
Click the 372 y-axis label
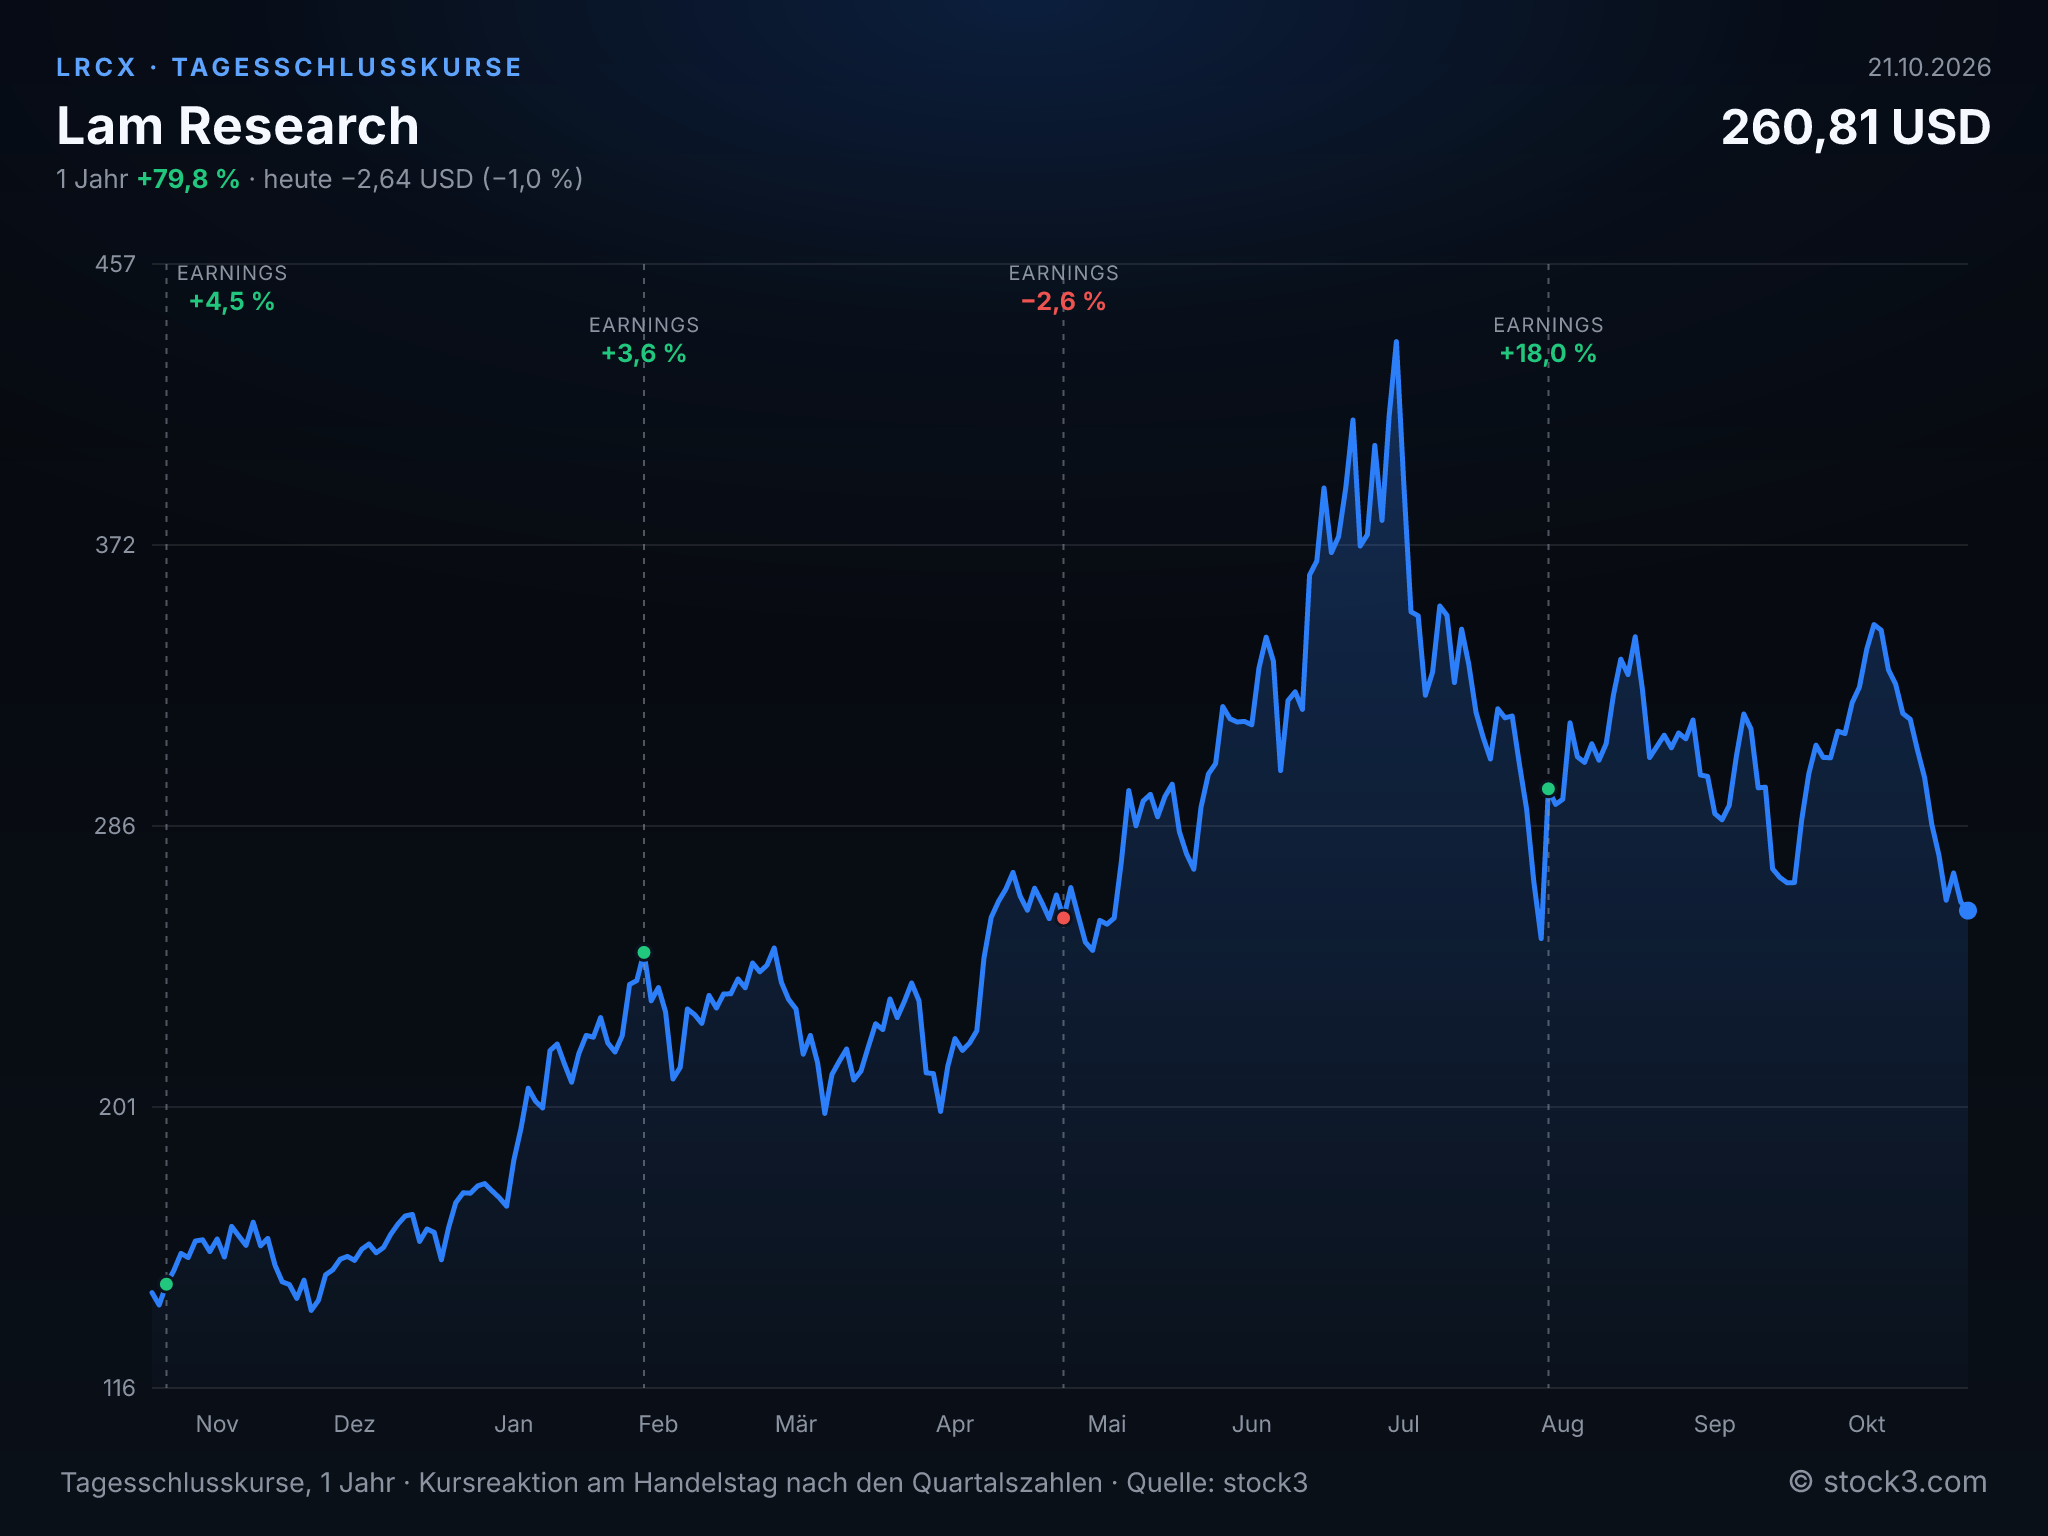point(115,545)
